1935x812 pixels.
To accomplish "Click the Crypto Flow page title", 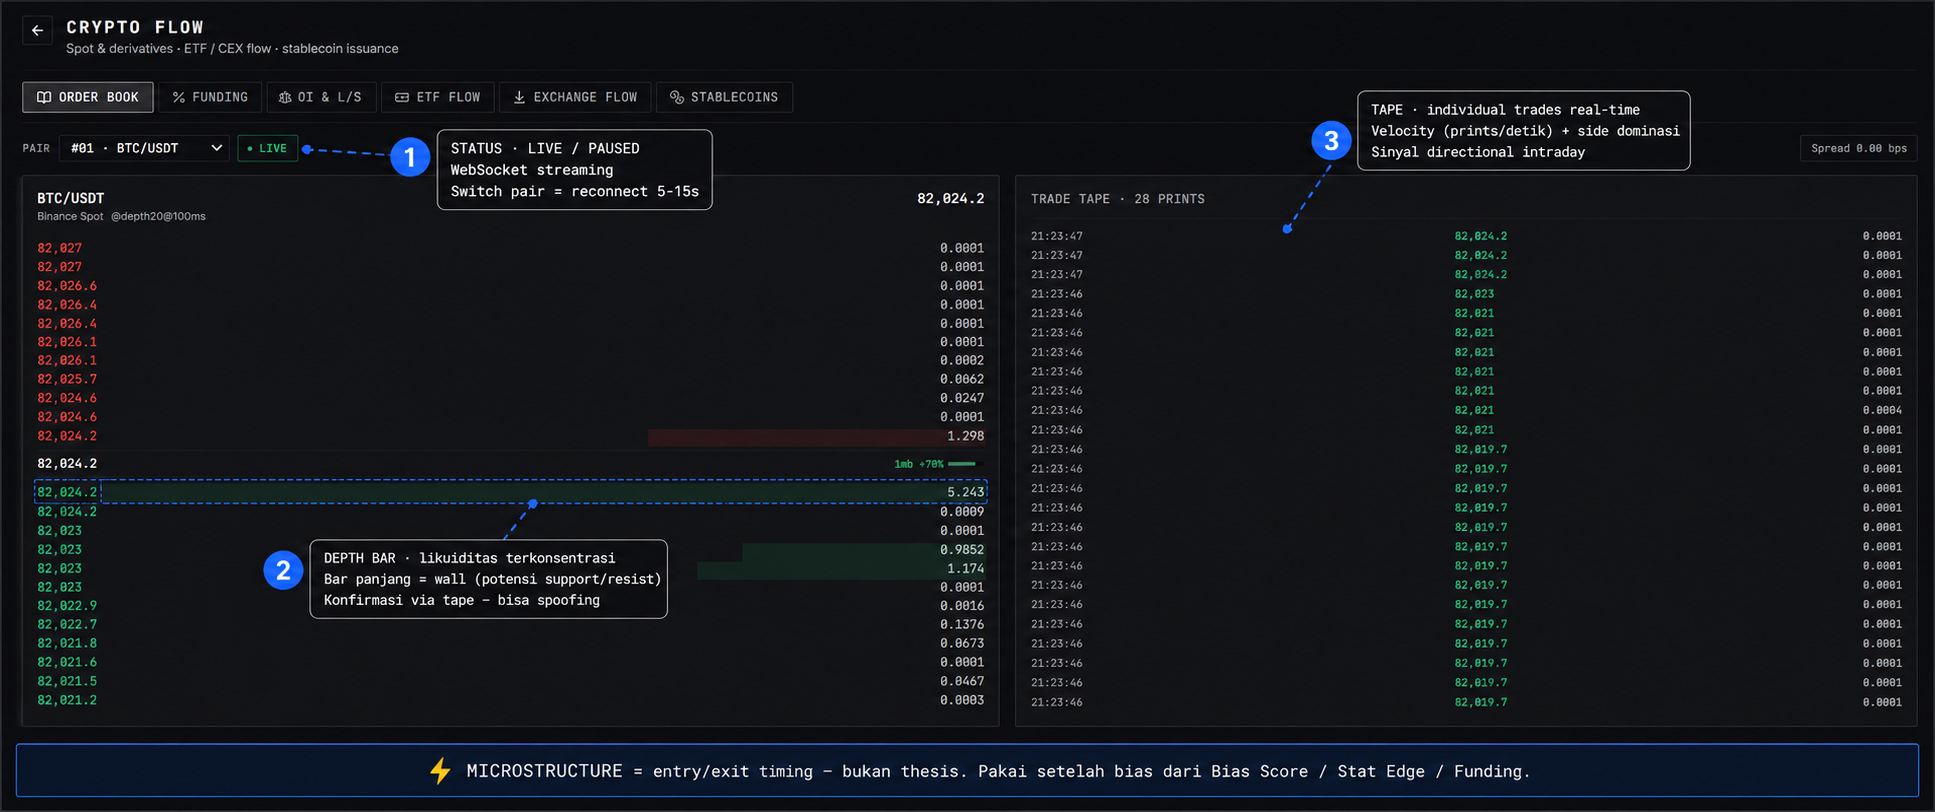I will click(135, 27).
